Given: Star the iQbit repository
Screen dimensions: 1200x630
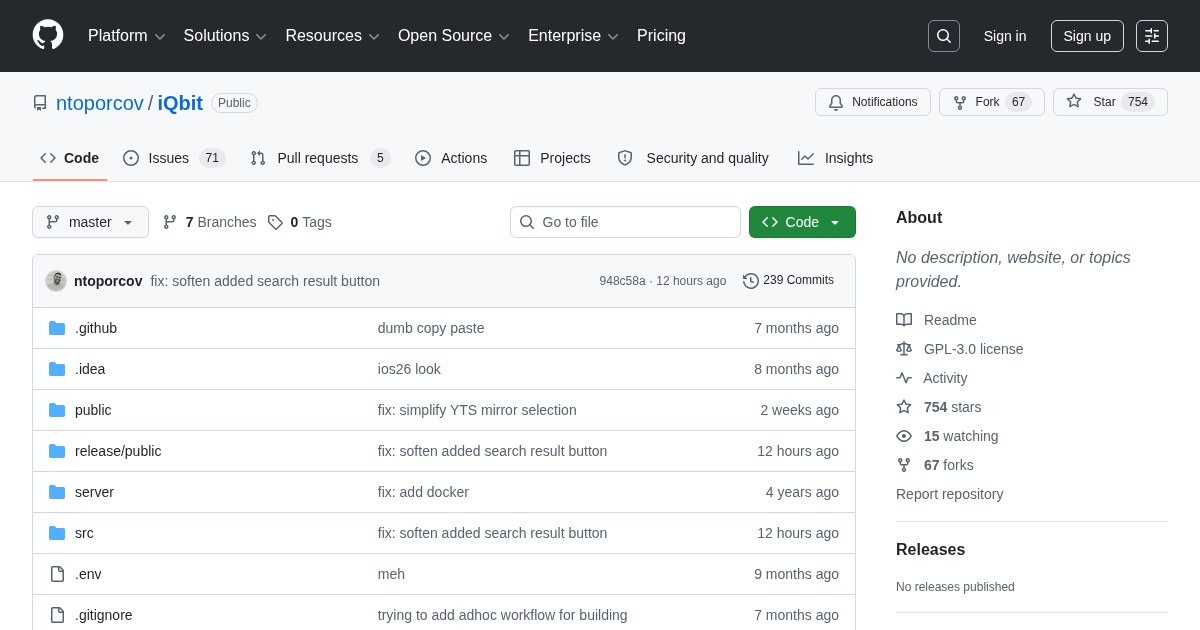Looking at the screenshot, I should [1110, 102].
